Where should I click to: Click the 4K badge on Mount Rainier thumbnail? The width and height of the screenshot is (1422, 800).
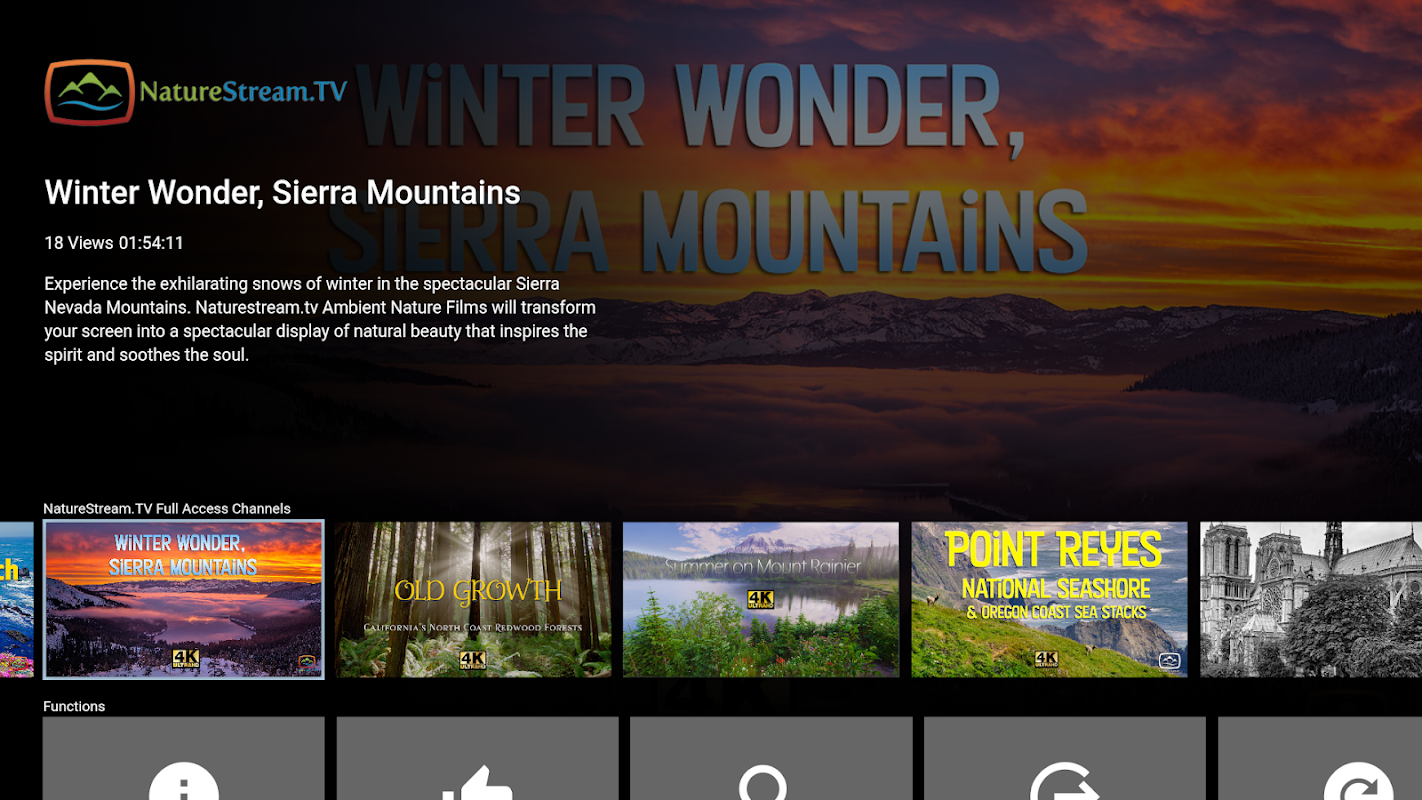tap(761, 599)
